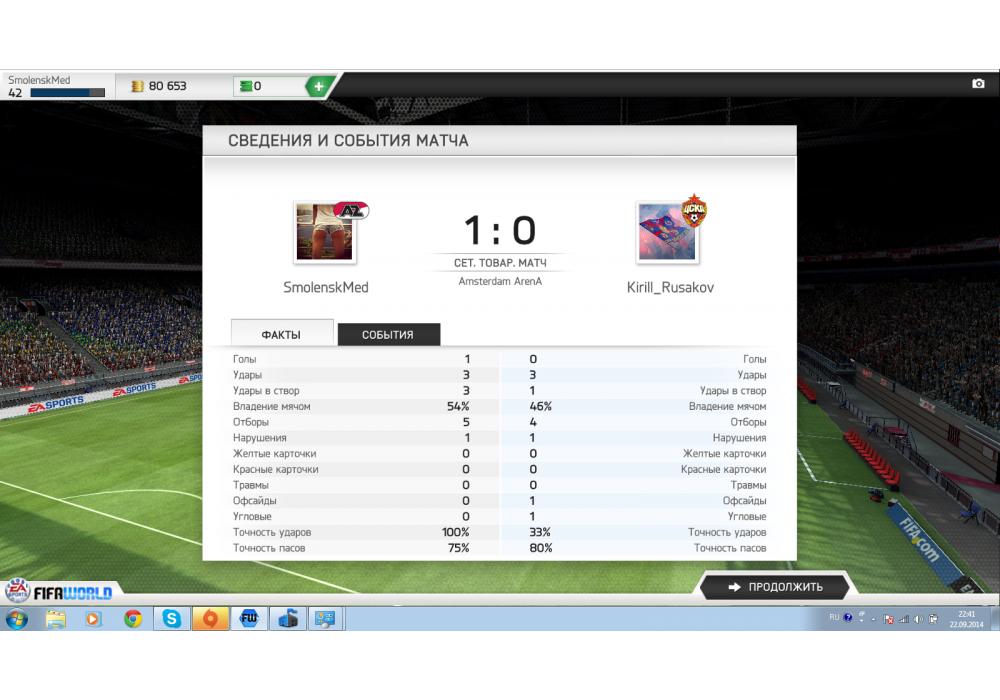Open the Skype taskbar icon
This screenshot has width=1000, height=700.
tap(172, 618)
